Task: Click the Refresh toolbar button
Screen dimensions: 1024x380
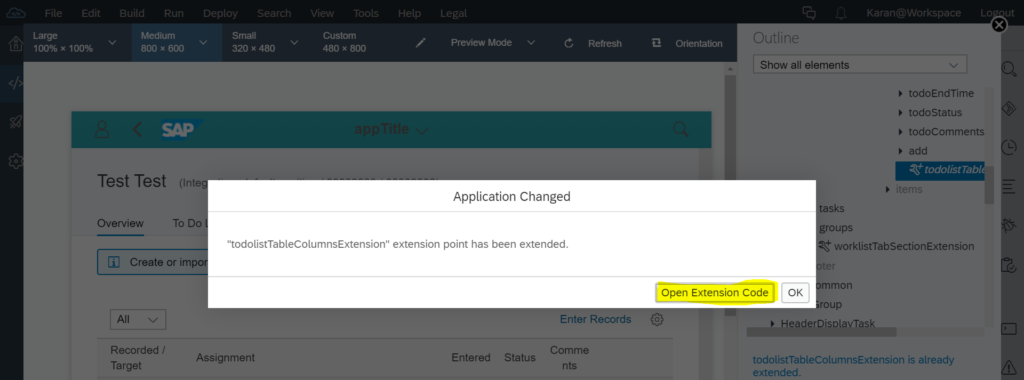Action: (x=593, y=43)
